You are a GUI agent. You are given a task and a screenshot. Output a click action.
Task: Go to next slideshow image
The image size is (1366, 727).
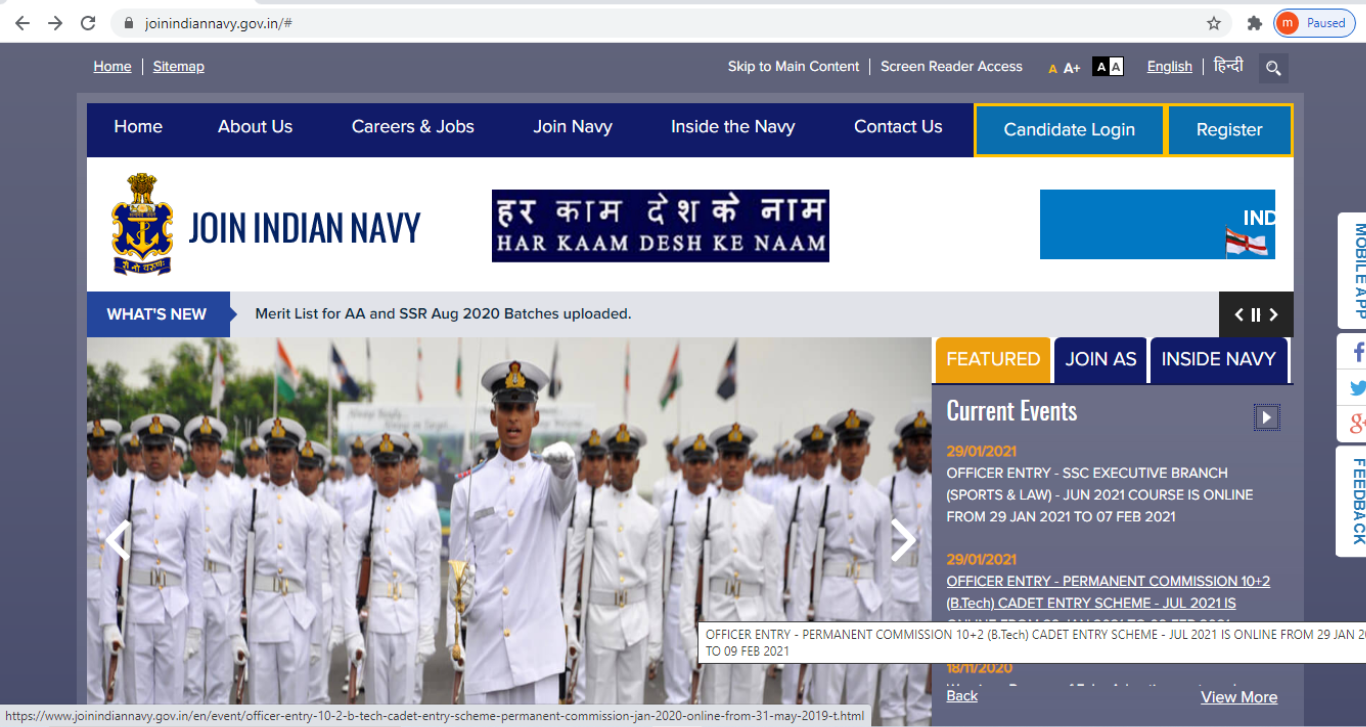pyautogui.click(x=903, y=540)
